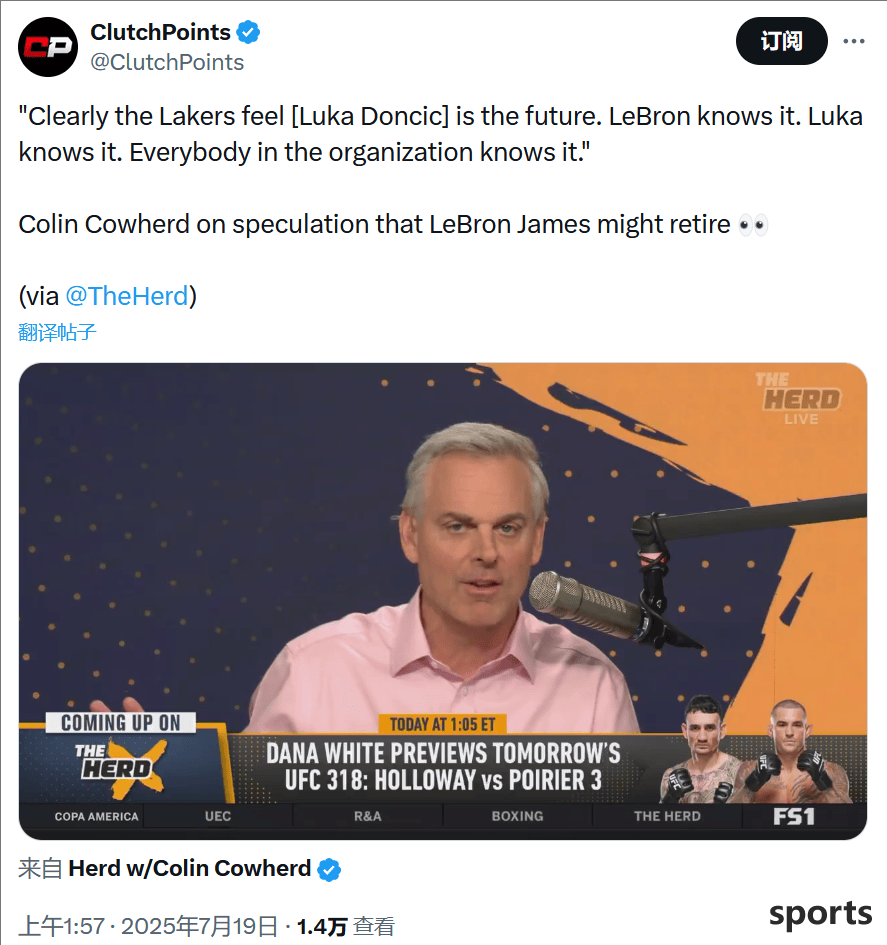View the 1.4万 查看 view count

[345, 926]
